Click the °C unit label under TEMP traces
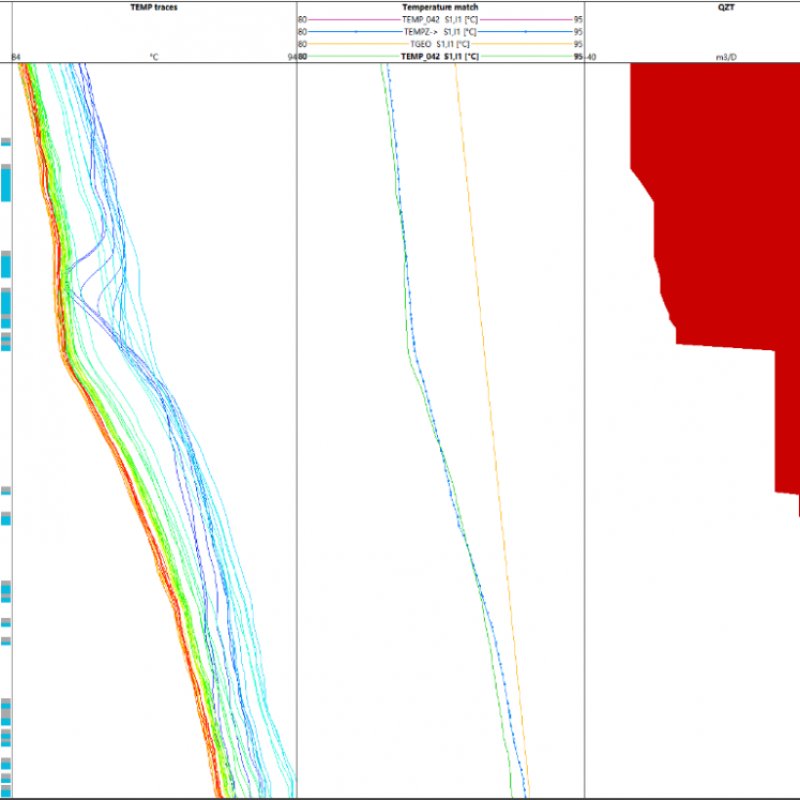800x800 pixels. coord(153,57)
